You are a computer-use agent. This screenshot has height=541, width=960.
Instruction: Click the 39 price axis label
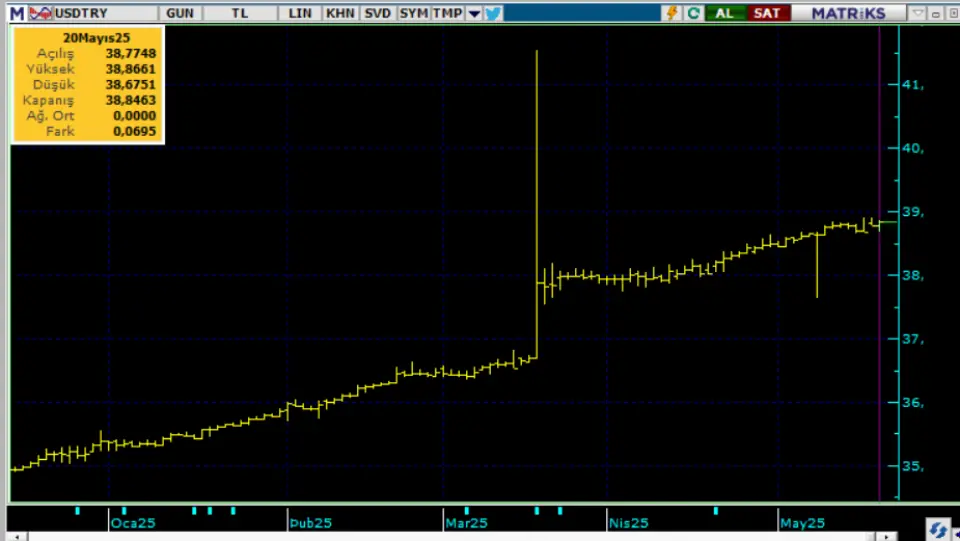point(913,212)
